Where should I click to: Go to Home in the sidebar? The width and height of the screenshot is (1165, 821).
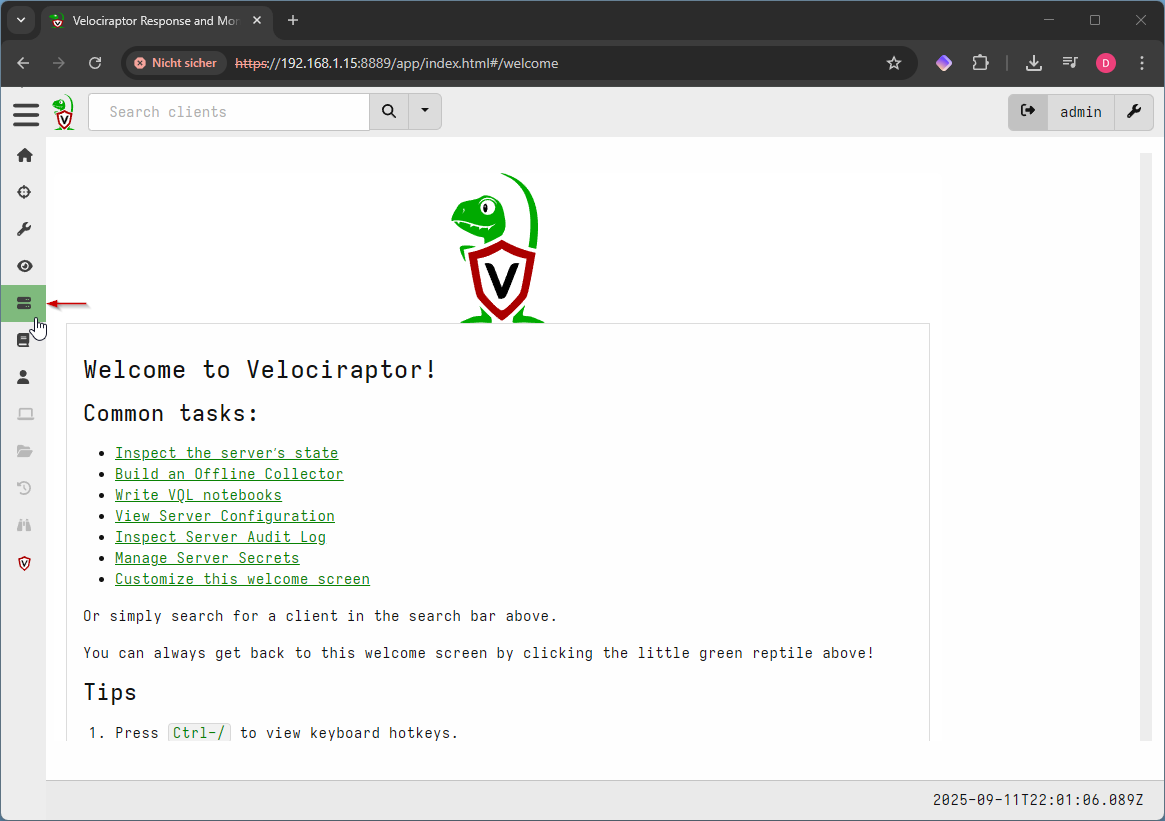(25, 155)
